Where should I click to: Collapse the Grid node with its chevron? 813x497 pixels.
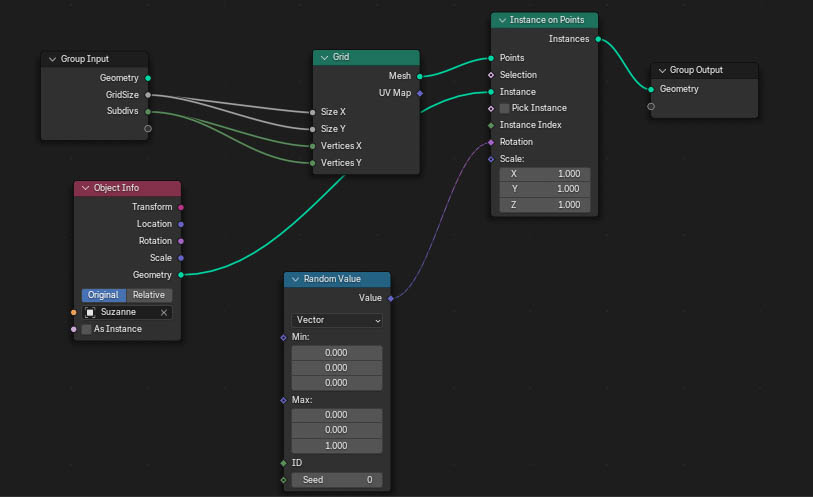pyautogui.click(x=324, y=58)
